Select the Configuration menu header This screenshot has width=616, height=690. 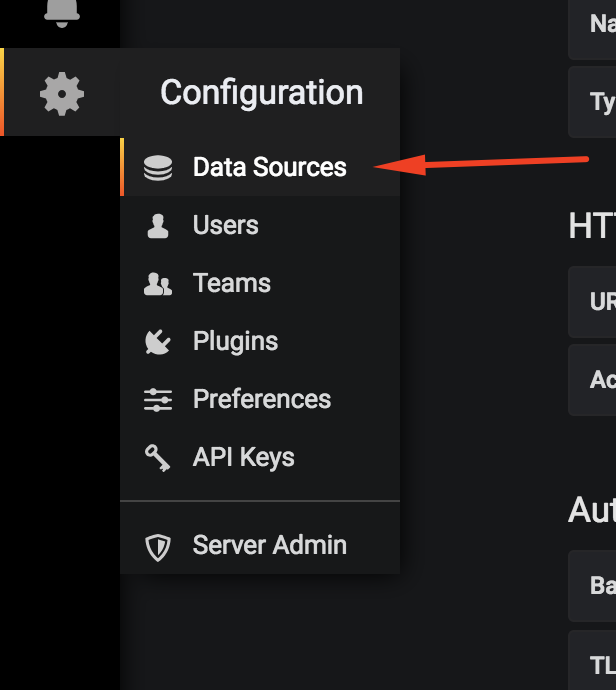click(x=261, y=93)
